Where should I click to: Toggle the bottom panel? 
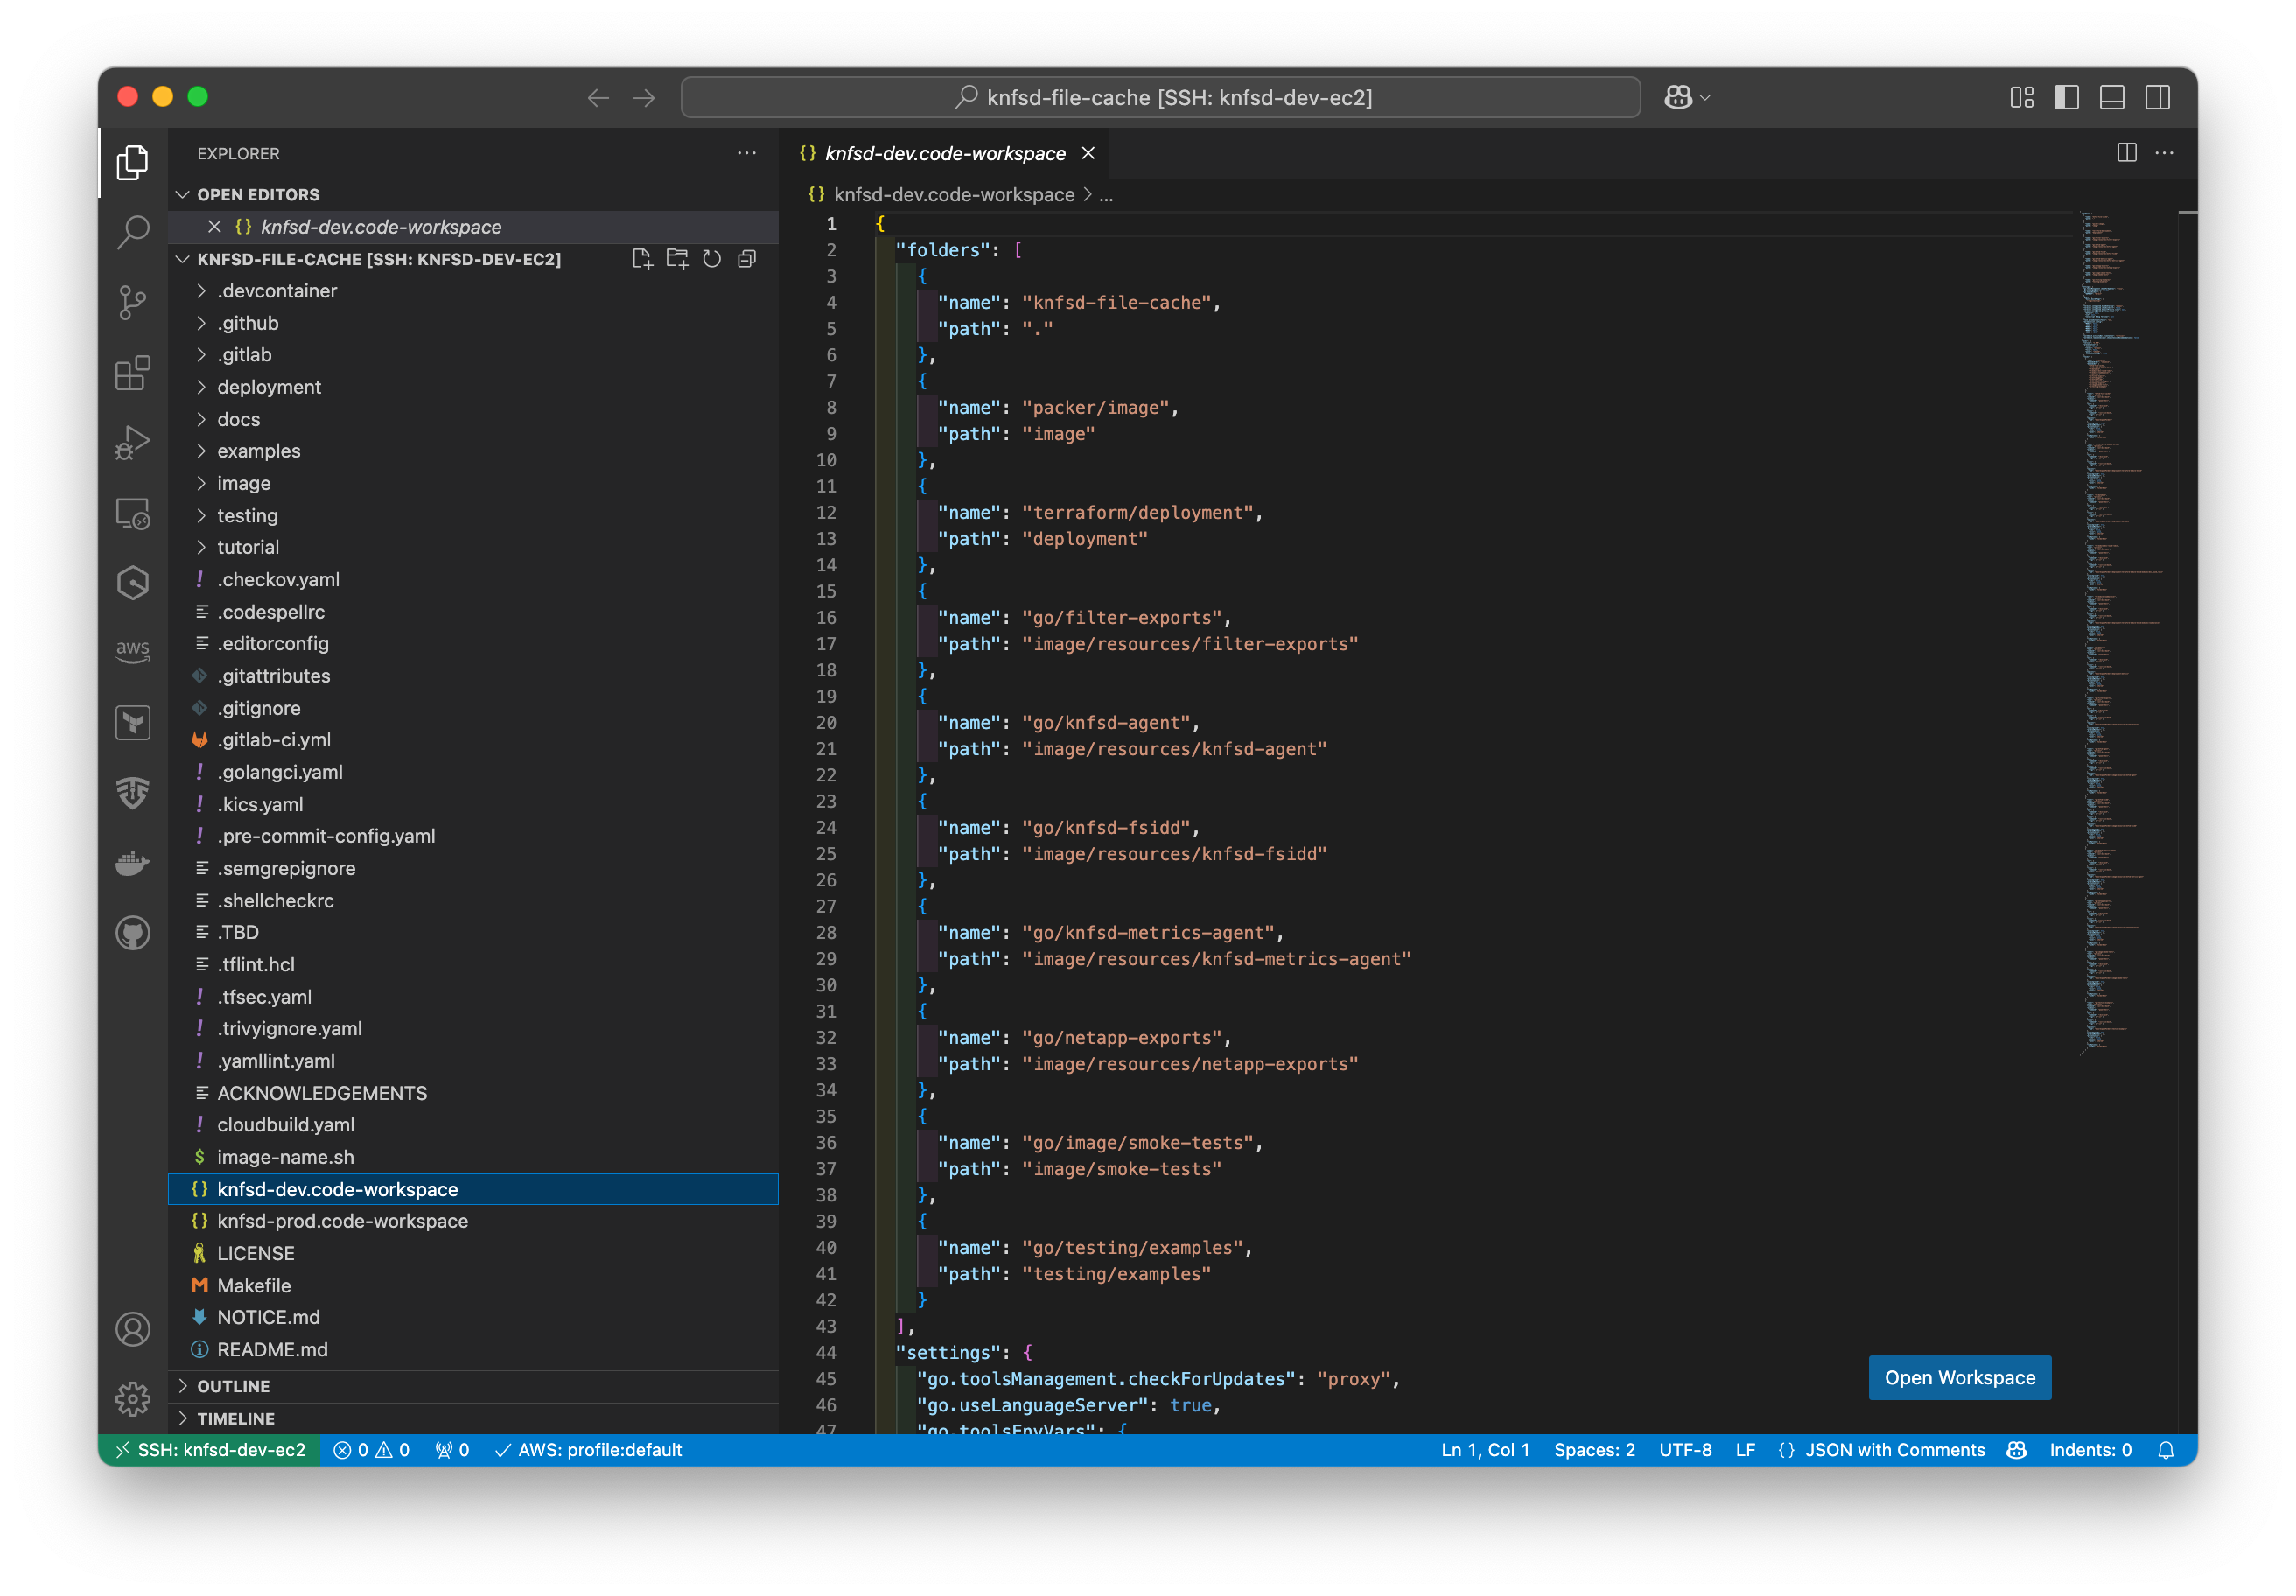pos(2112,97)
